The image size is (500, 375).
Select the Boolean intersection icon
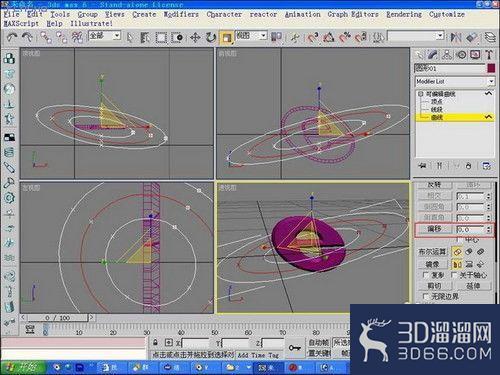480,252
